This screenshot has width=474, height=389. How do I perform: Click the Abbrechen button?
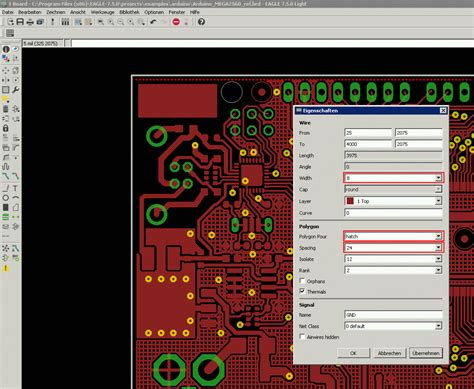pos(389,353)
